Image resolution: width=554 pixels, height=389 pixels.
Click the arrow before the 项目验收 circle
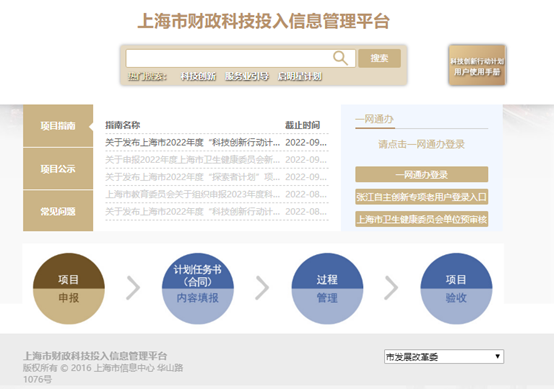click(391, 288)
